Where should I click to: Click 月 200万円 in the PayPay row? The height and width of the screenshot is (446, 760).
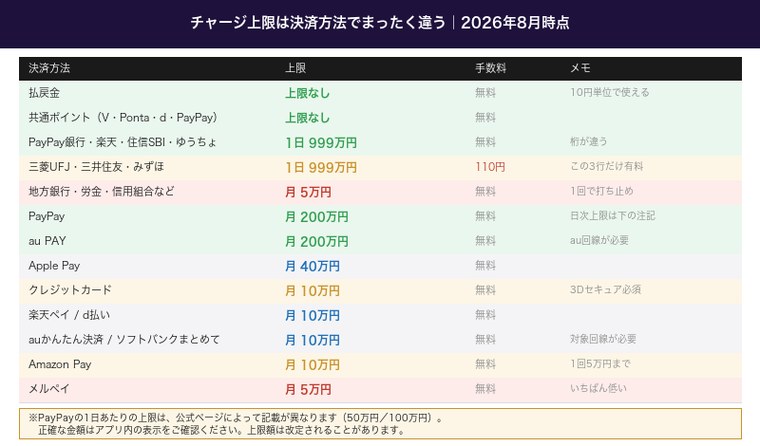pyautogui.click(x=317, y=217)
